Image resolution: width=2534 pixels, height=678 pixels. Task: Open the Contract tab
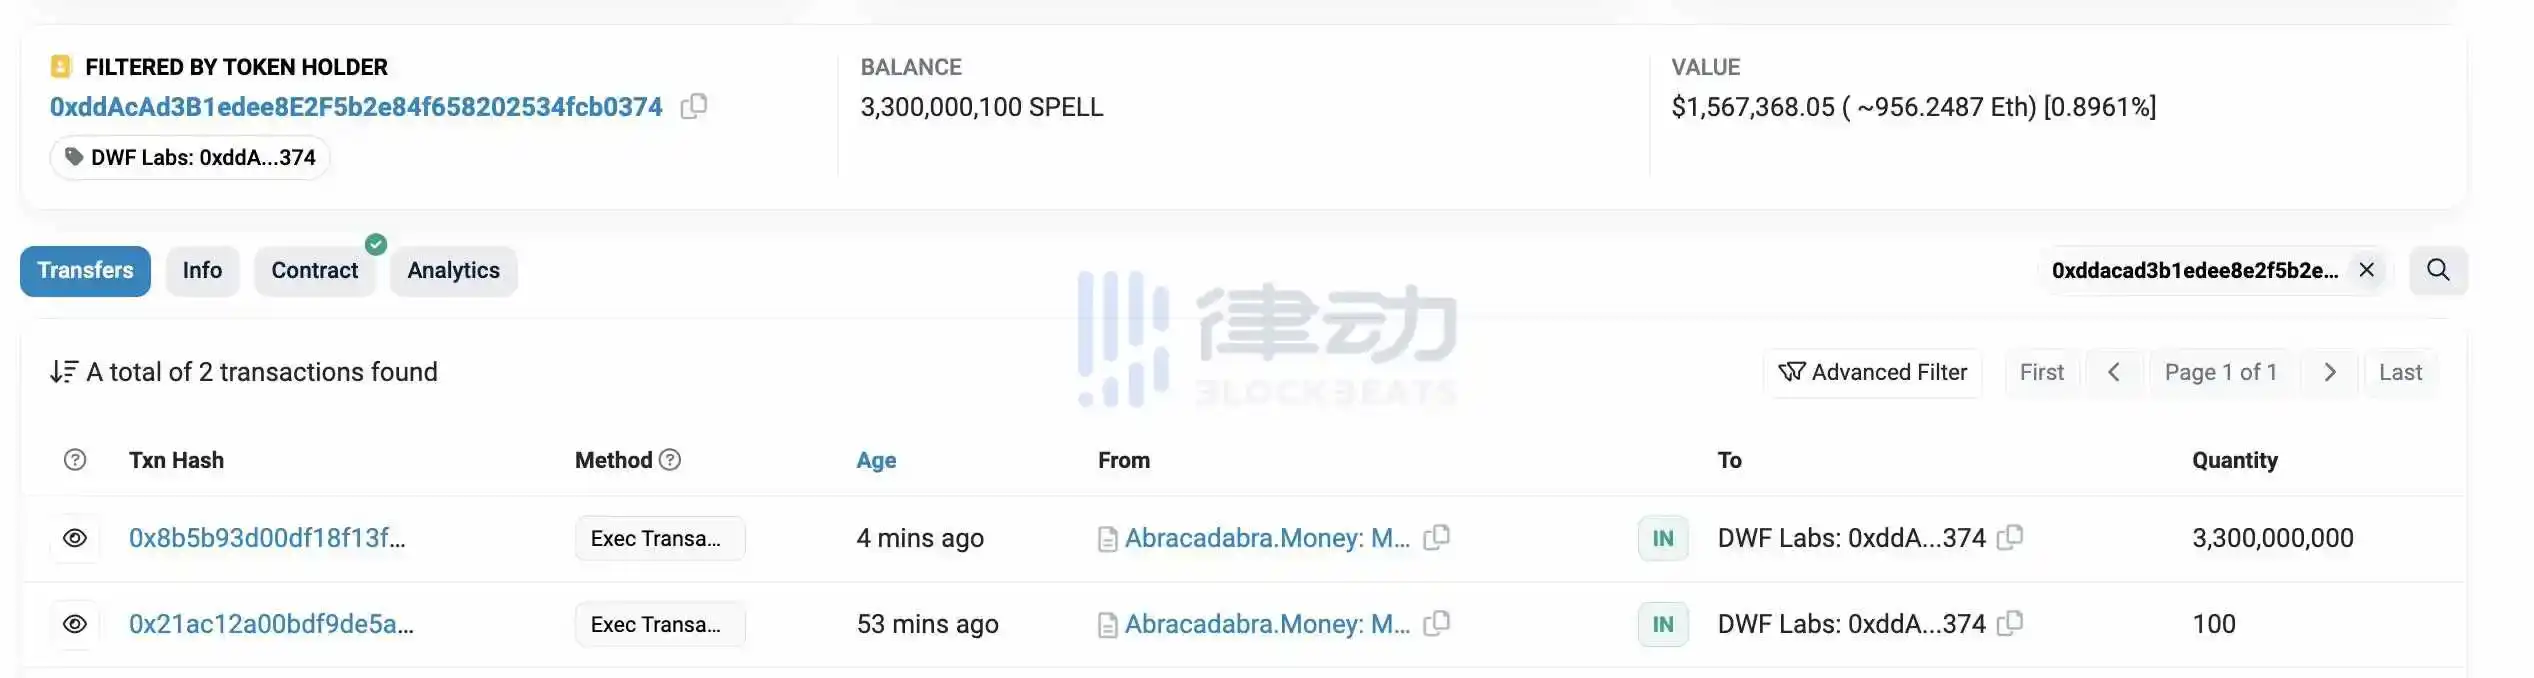tap(315, 271)
